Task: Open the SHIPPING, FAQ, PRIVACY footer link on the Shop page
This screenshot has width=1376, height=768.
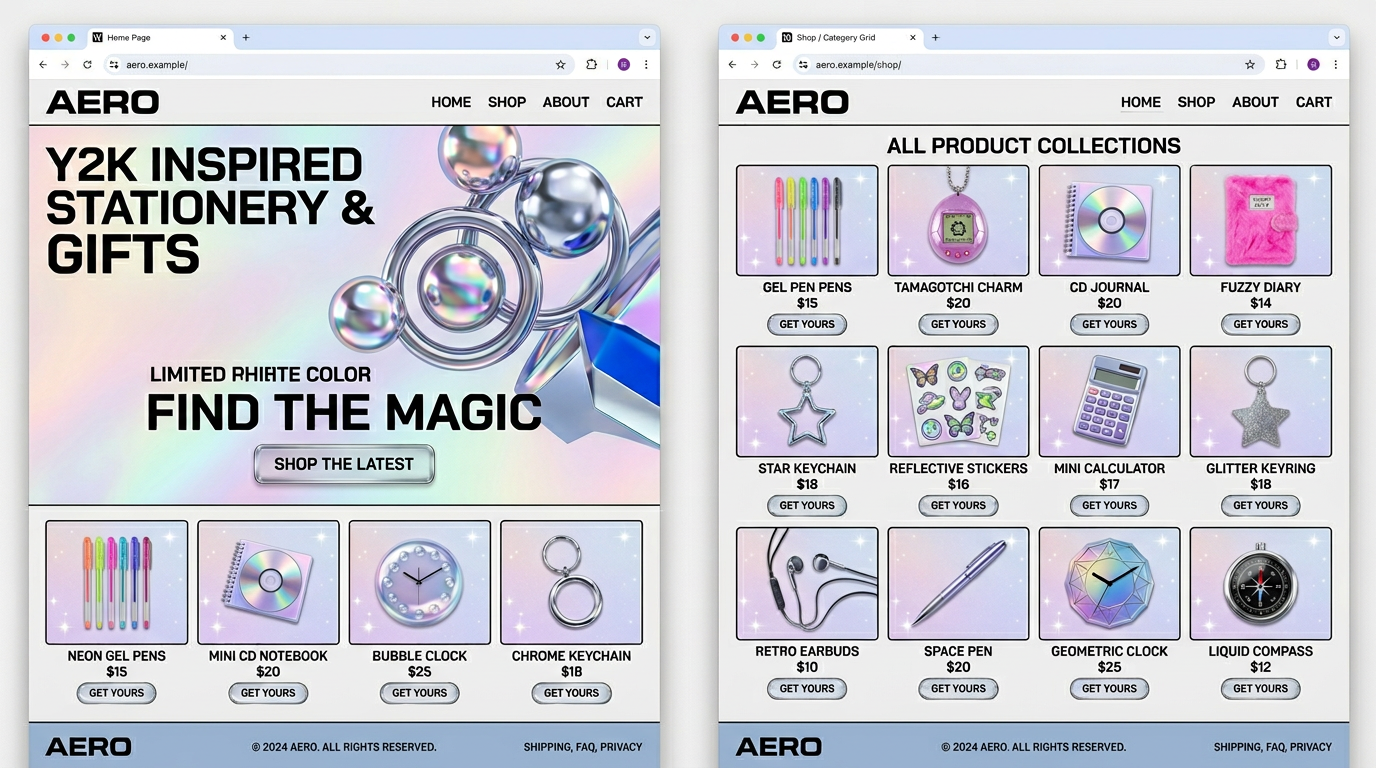Action: 1272,747
